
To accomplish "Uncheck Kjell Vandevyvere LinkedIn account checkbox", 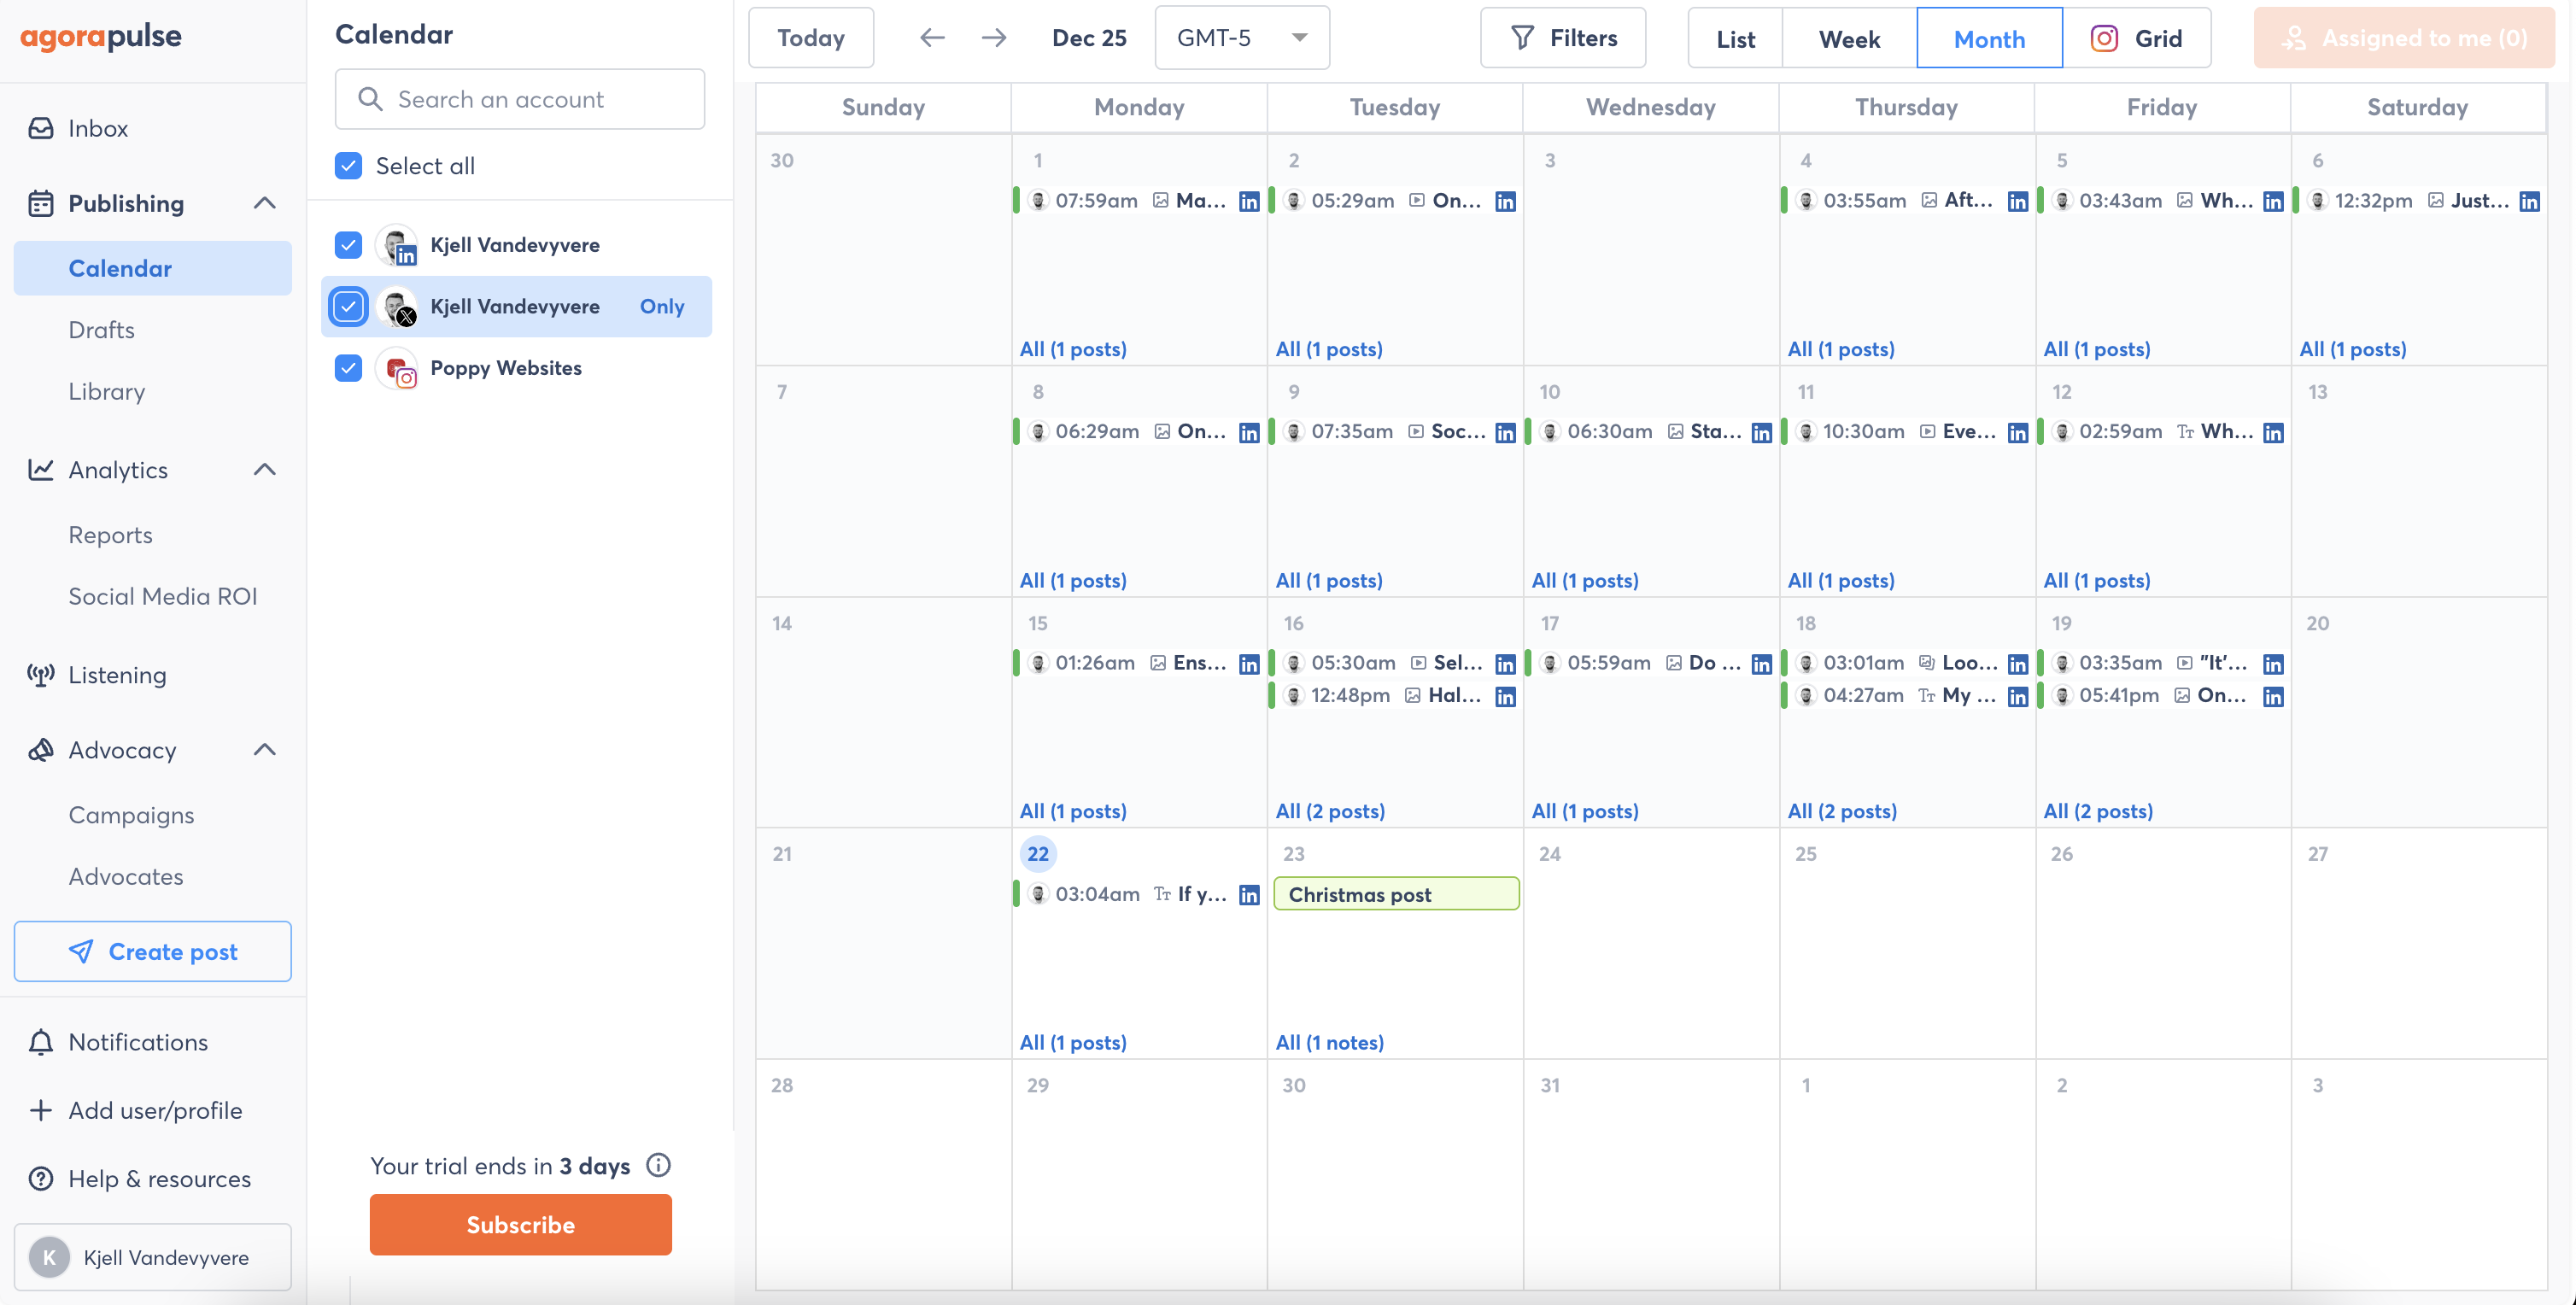I will coord(348,245).
